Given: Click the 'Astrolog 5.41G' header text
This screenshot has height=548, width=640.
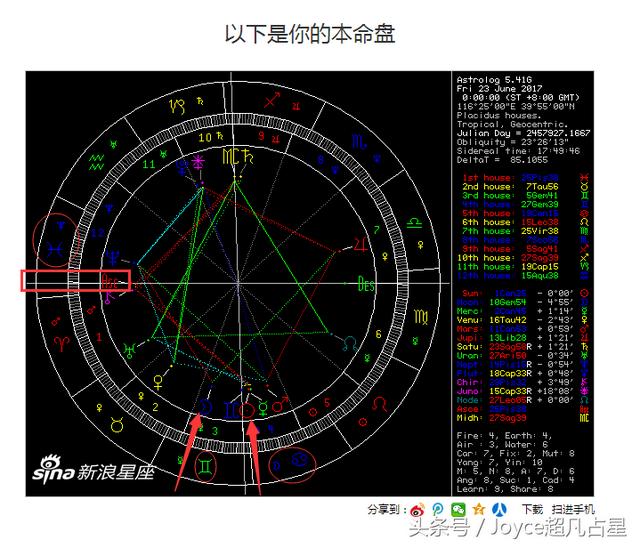Looking at the screenshot, I should 494,80.
